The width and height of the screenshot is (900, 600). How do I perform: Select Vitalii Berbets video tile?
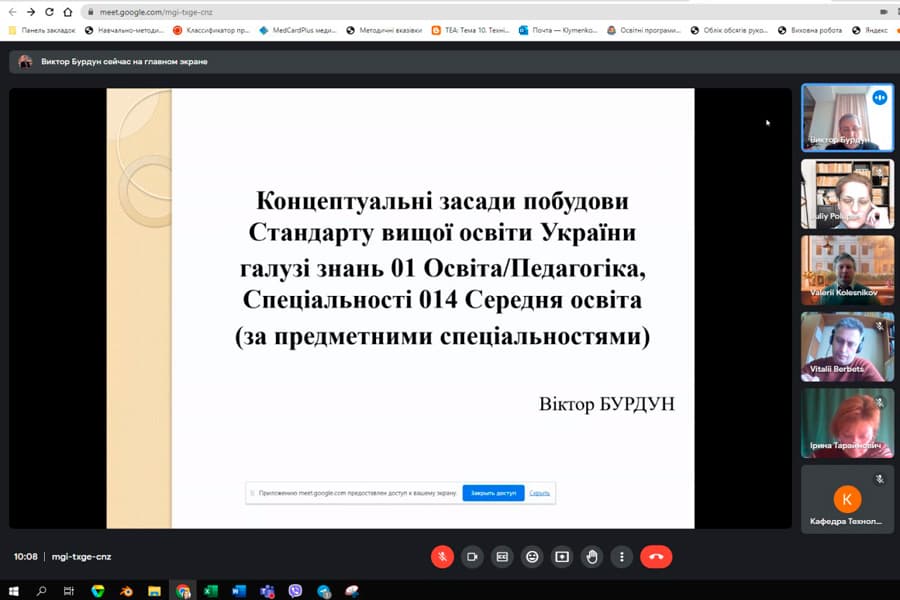click(x=847, y=347)
